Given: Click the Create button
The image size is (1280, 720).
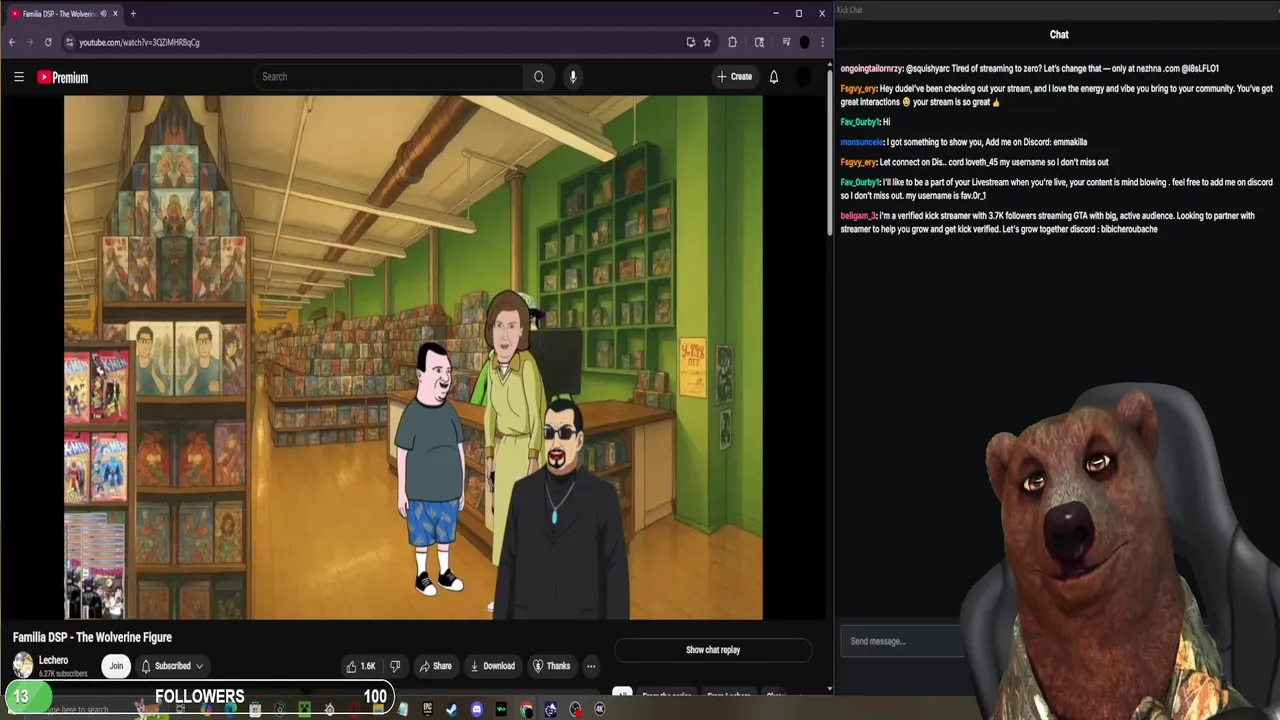Looking at the screenshot, I should pyautogui.click(x=734, y=77).
